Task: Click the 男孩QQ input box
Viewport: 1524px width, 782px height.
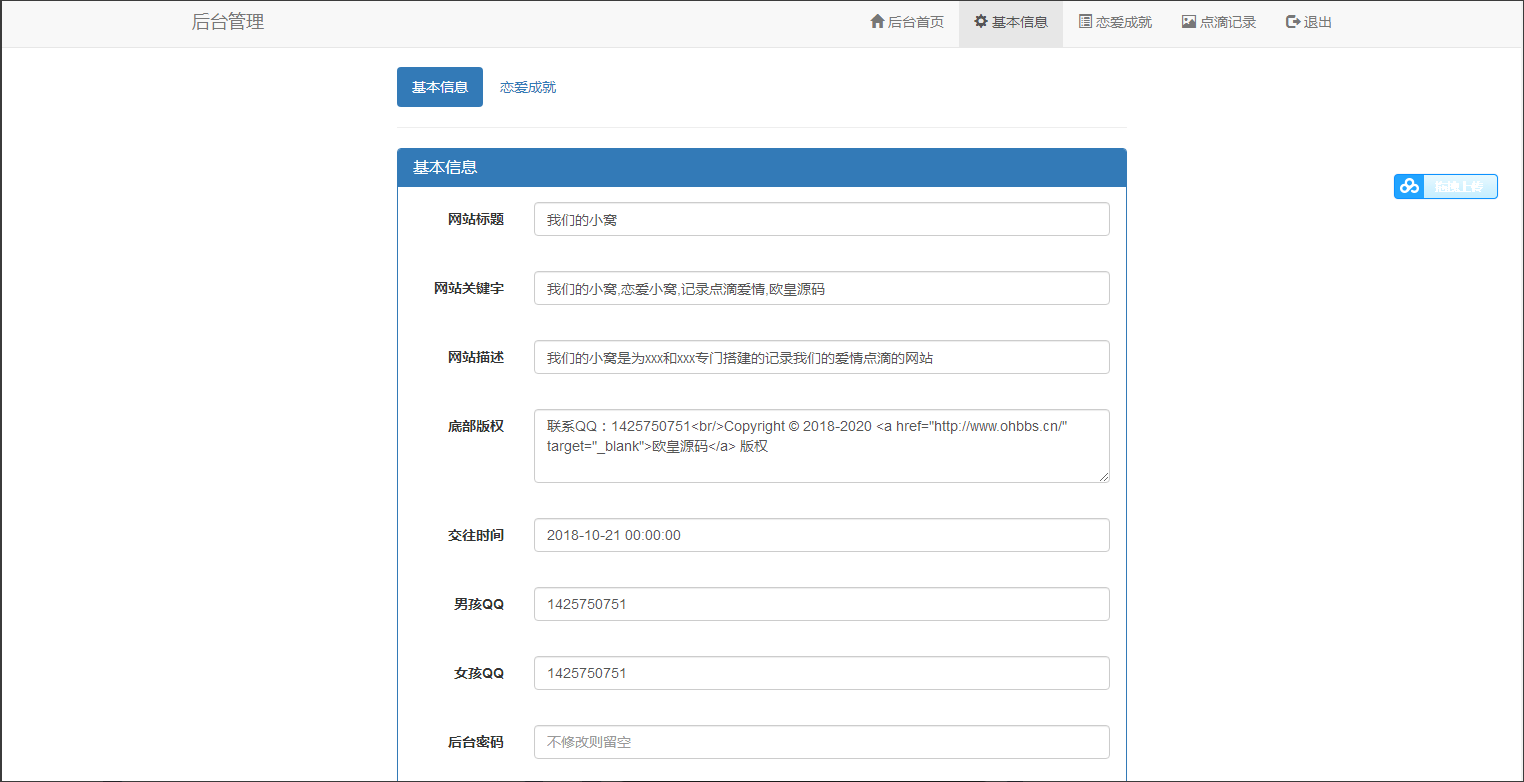Action: click(x=821, y=604)
